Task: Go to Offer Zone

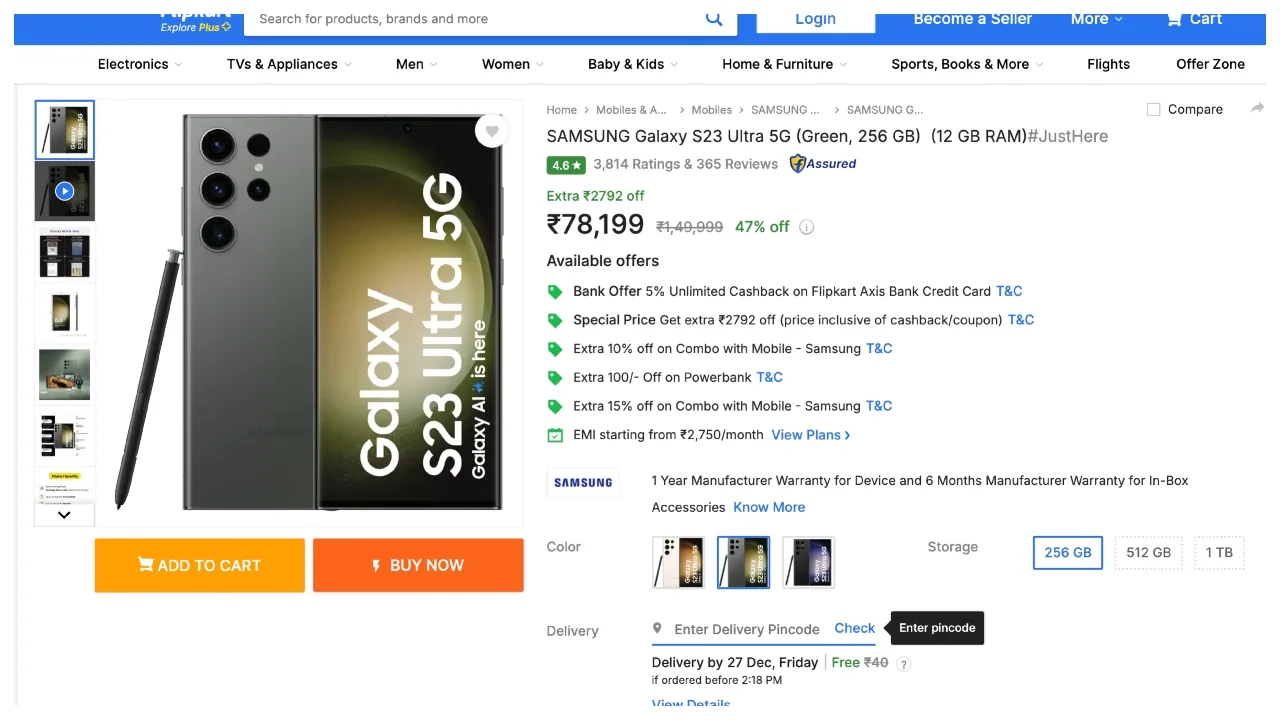Action: pos(1210,64)
